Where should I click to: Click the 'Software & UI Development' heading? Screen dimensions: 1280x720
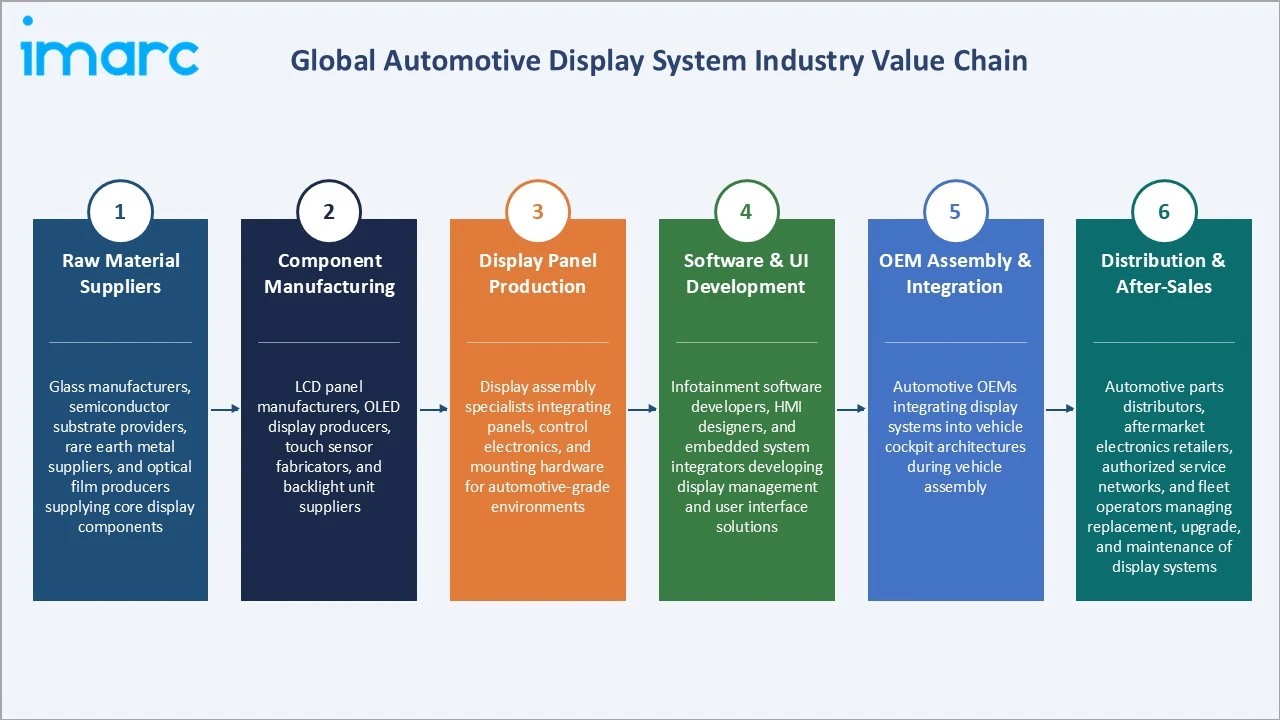[746, 274]
